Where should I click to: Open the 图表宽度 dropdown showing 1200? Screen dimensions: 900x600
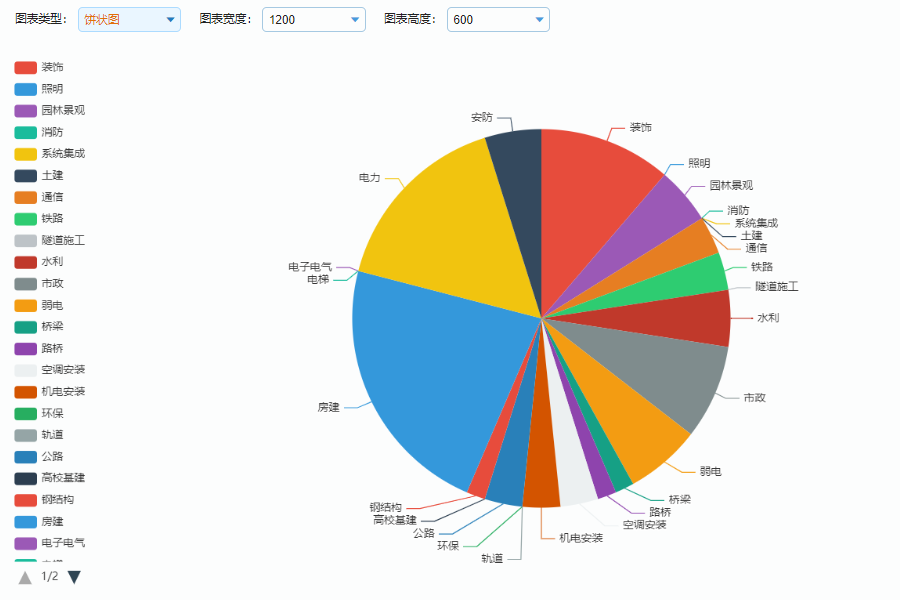[x=313, y=20]
